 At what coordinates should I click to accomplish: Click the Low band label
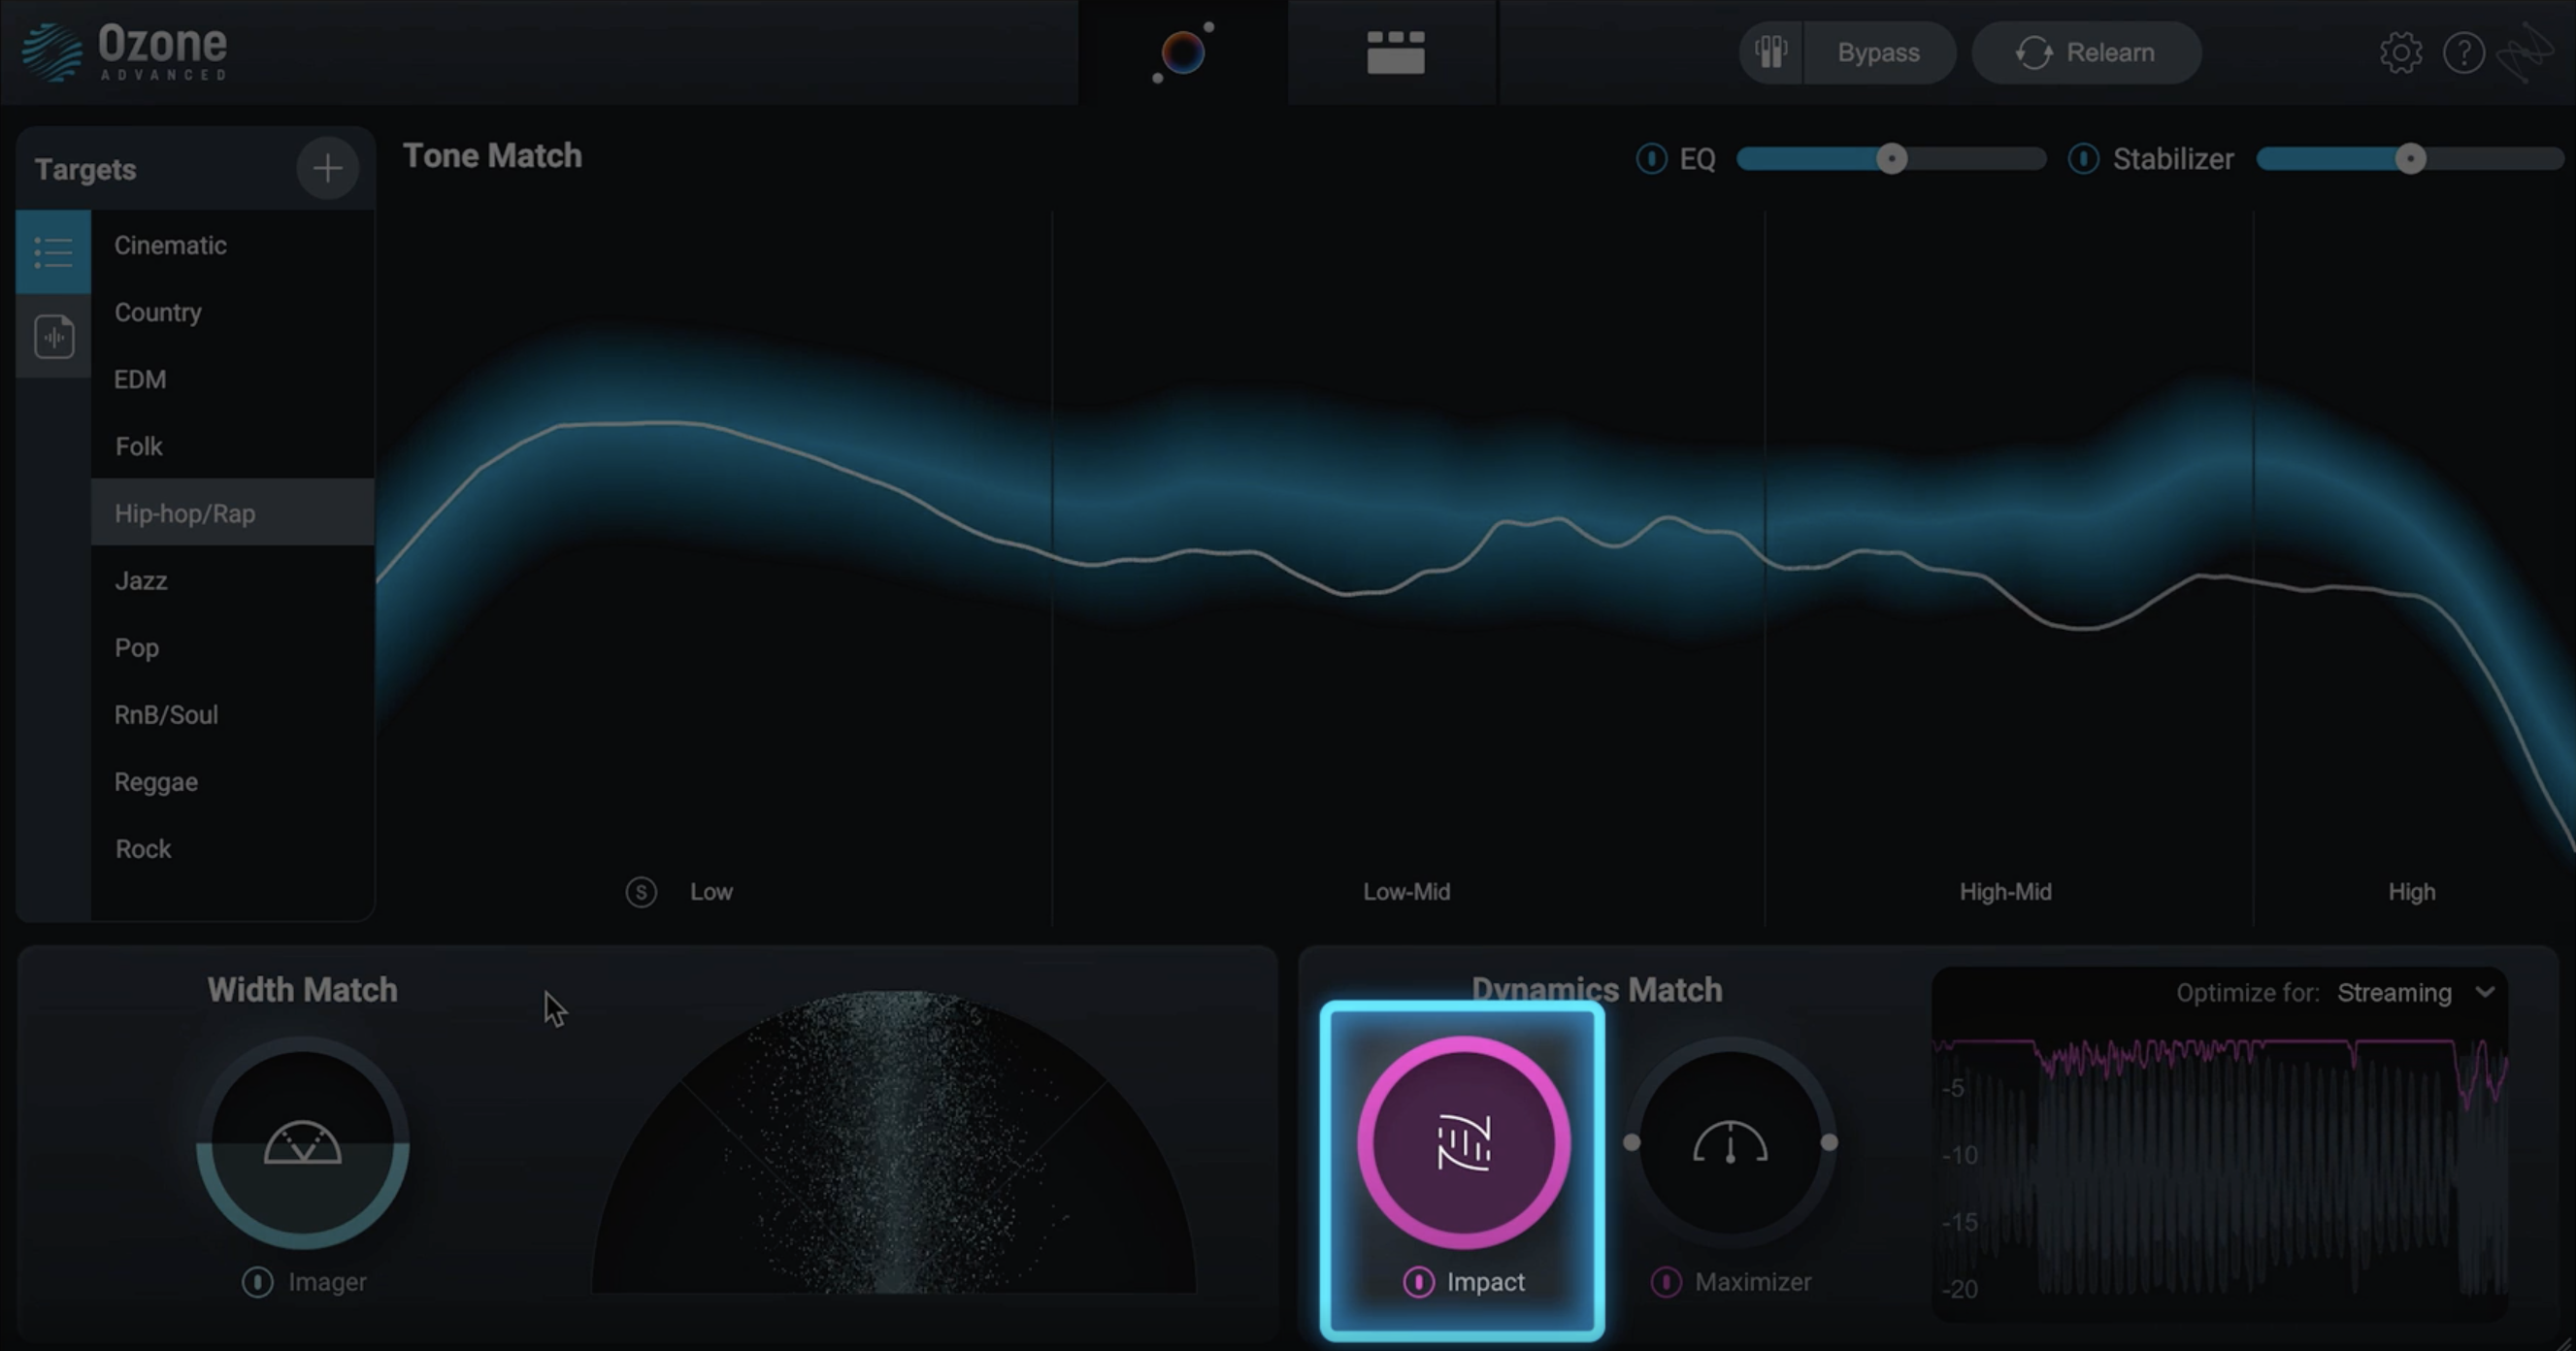click(x=711, y=891)
